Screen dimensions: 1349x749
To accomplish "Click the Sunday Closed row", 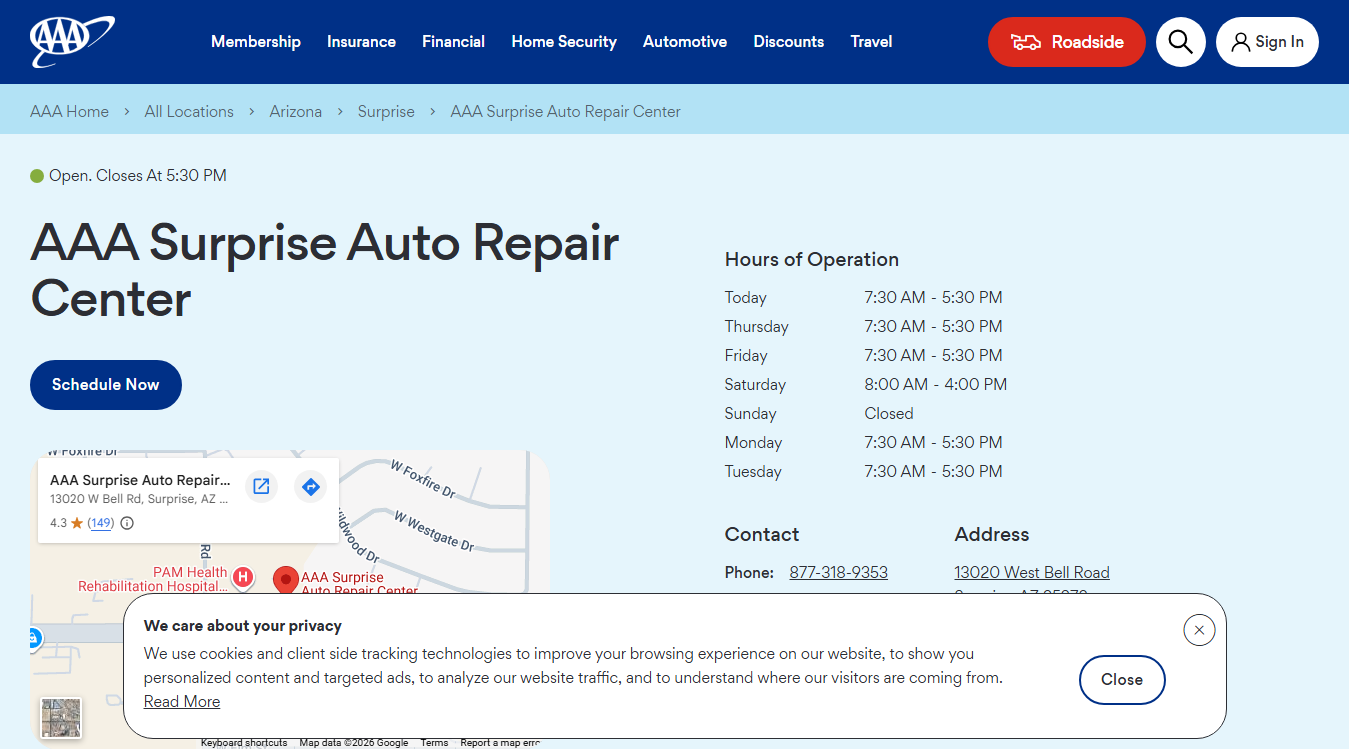I will click(820, 414).
